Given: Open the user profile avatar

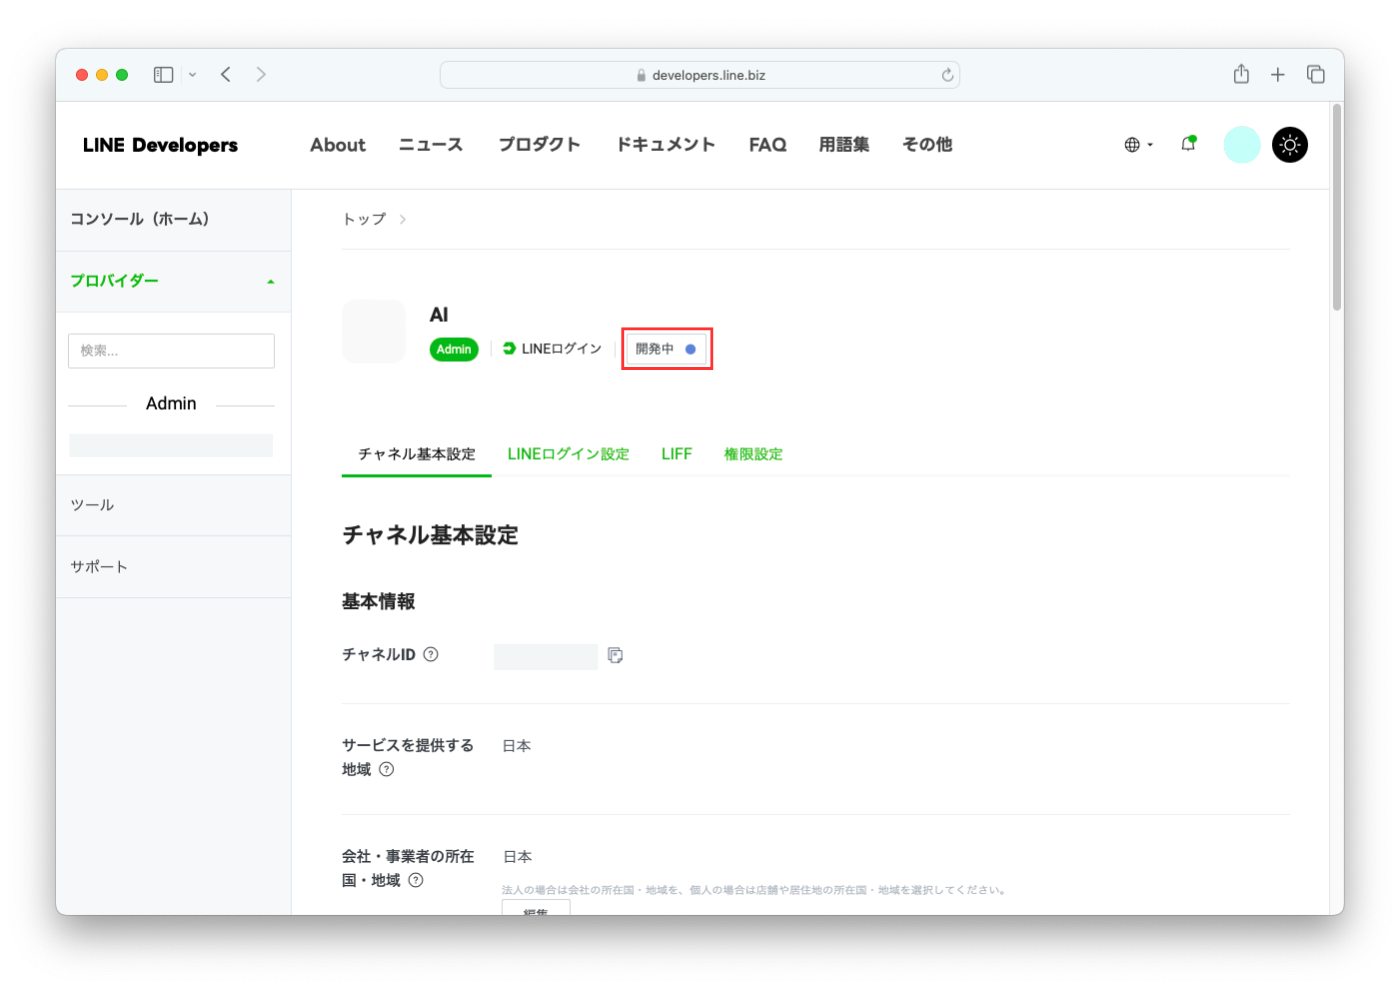Looking at the screenshot, I should tap(1242, 145).
